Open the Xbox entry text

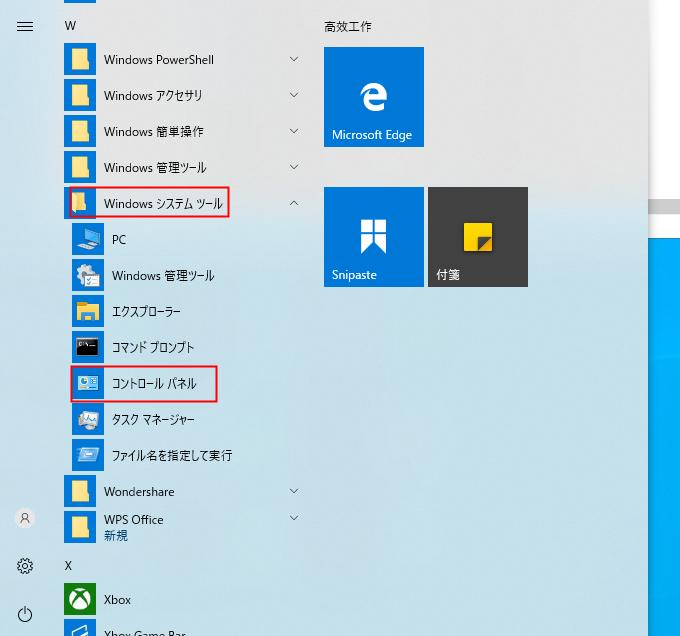[x=117, y=600]
